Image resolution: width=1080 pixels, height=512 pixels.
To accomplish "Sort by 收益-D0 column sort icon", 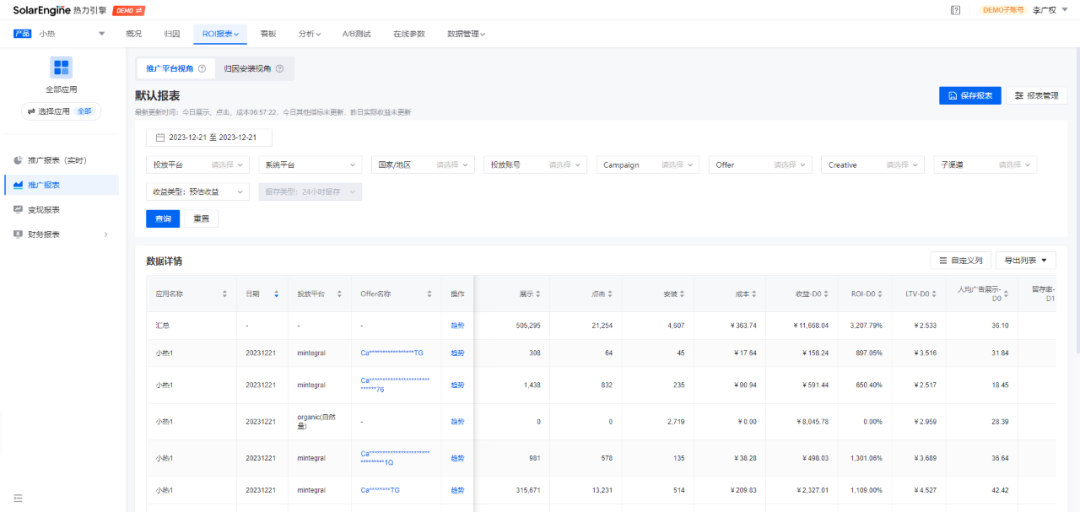I will [x=827, y=294].
